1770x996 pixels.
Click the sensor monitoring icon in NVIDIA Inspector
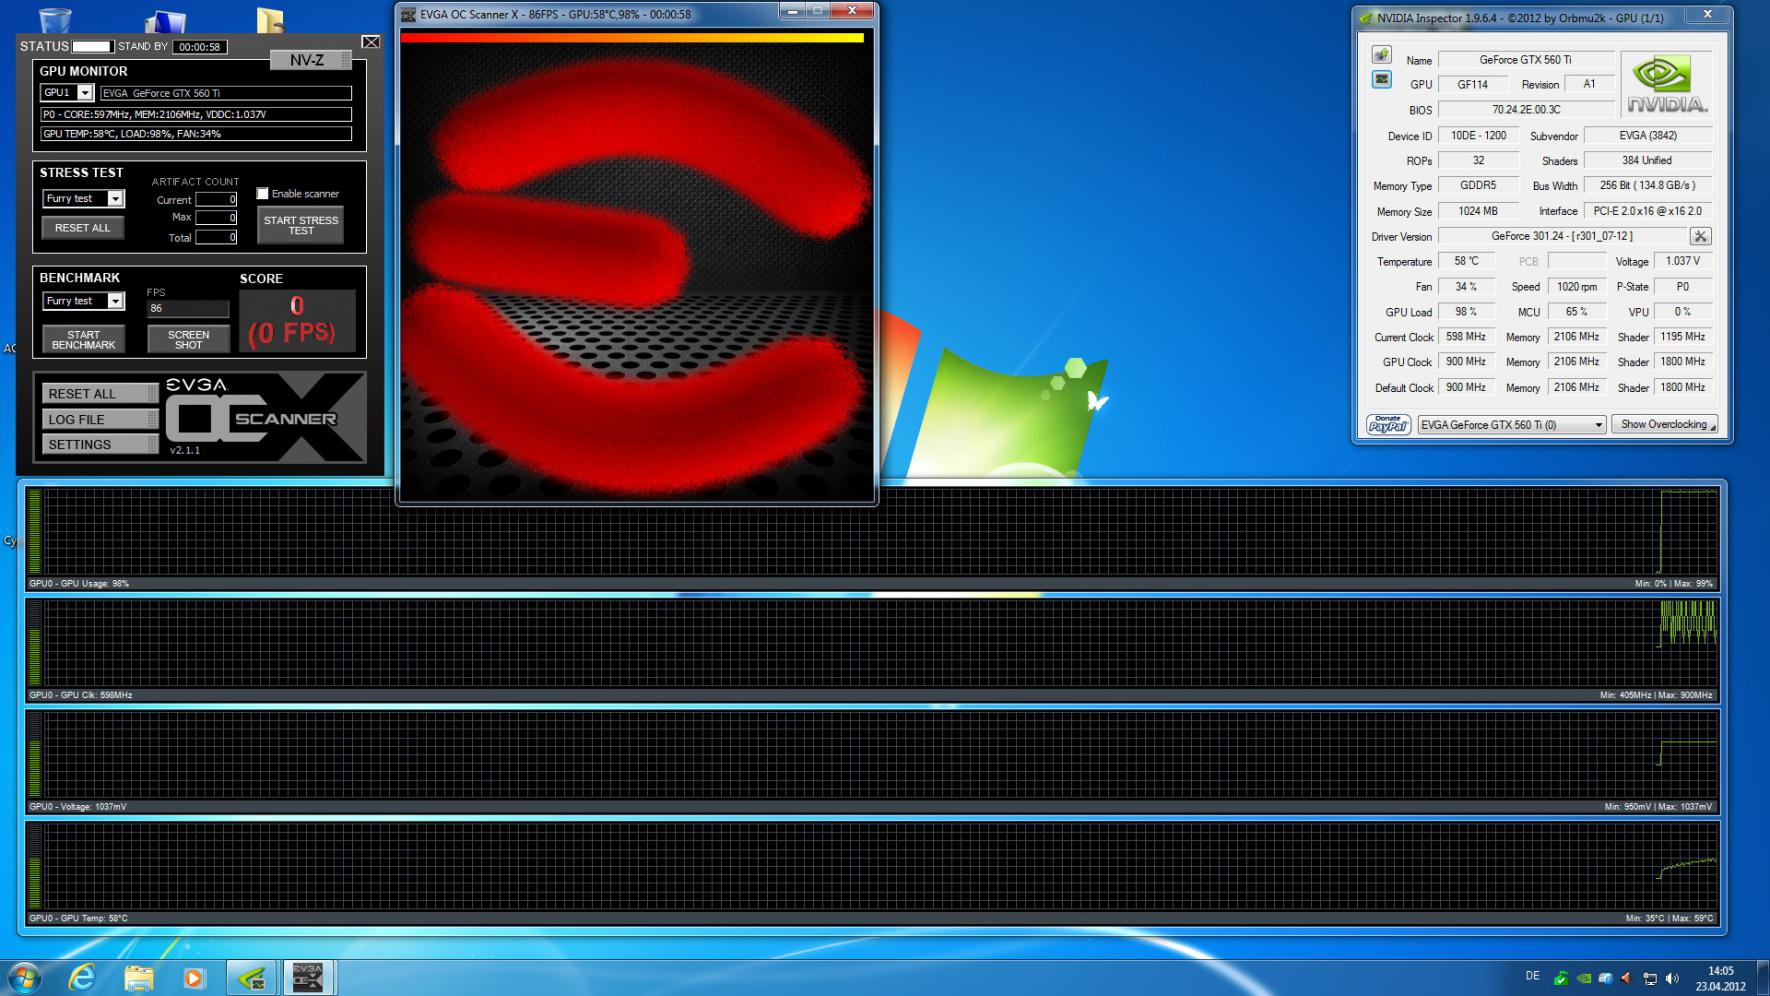pos(1381,80)
